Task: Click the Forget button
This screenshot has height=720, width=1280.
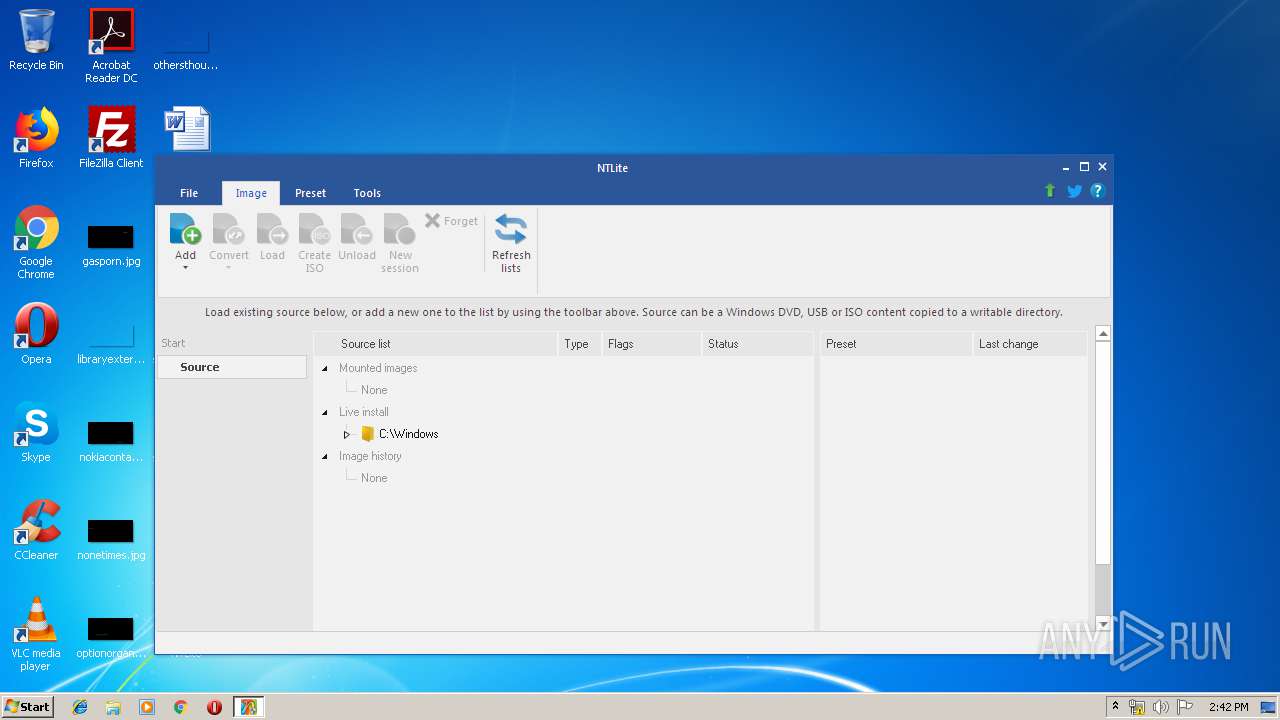Action: 451,221
